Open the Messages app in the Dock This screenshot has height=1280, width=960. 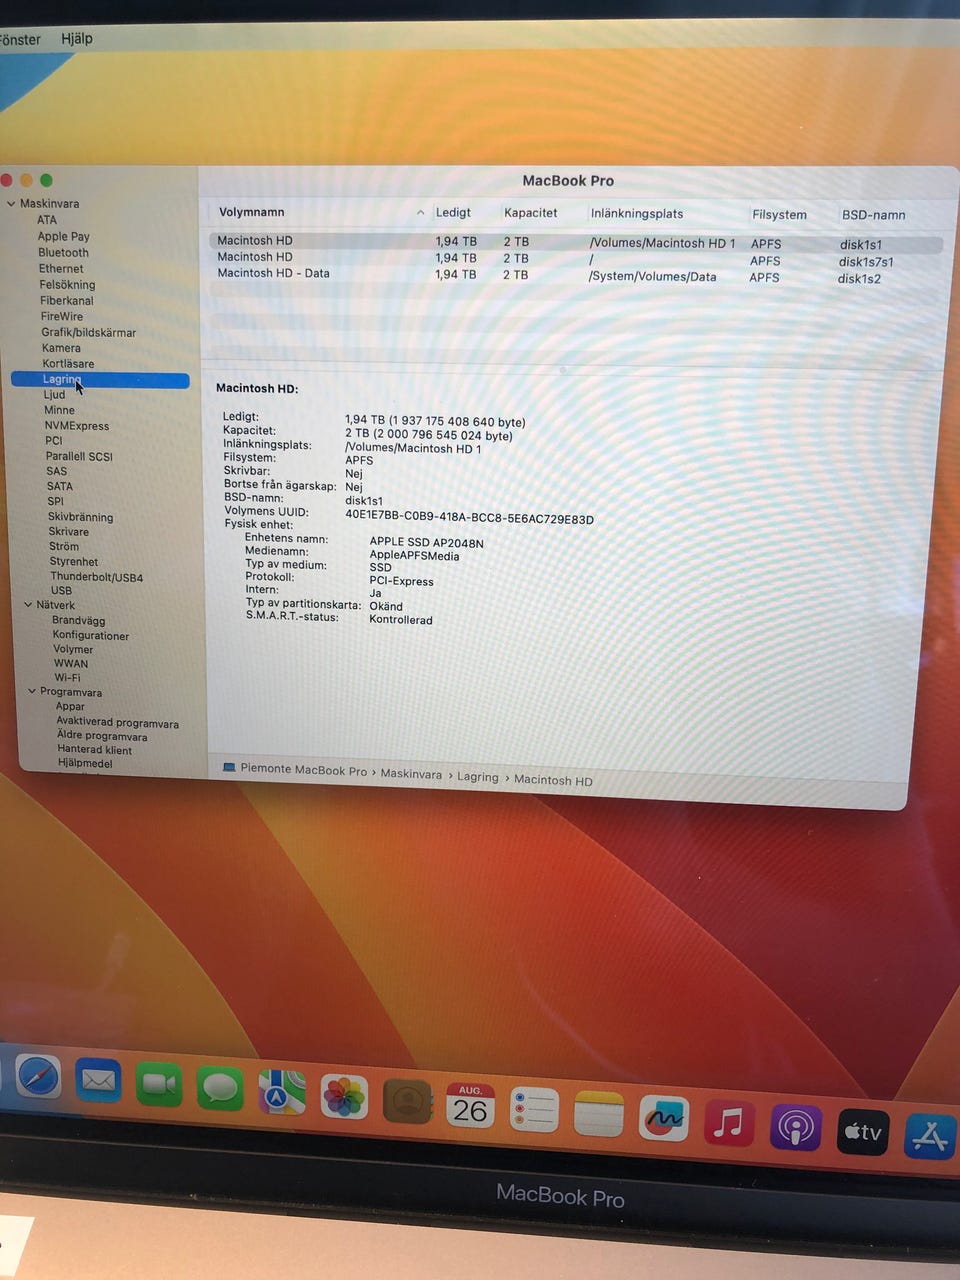220,1088
